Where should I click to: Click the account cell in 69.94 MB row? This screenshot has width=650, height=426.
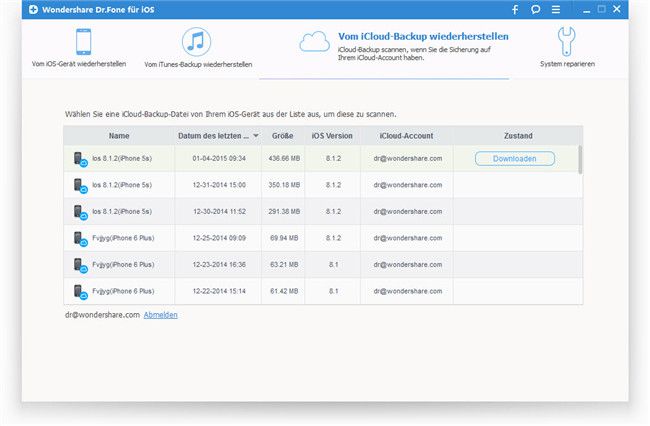[407, 238]
